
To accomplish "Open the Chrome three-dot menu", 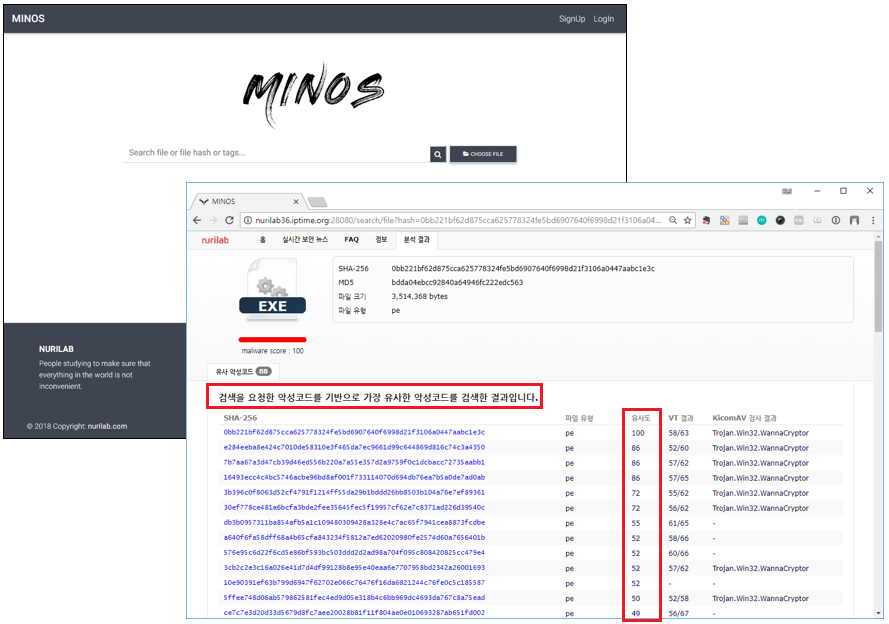I will pyautogui.click(x=871, y=220).
